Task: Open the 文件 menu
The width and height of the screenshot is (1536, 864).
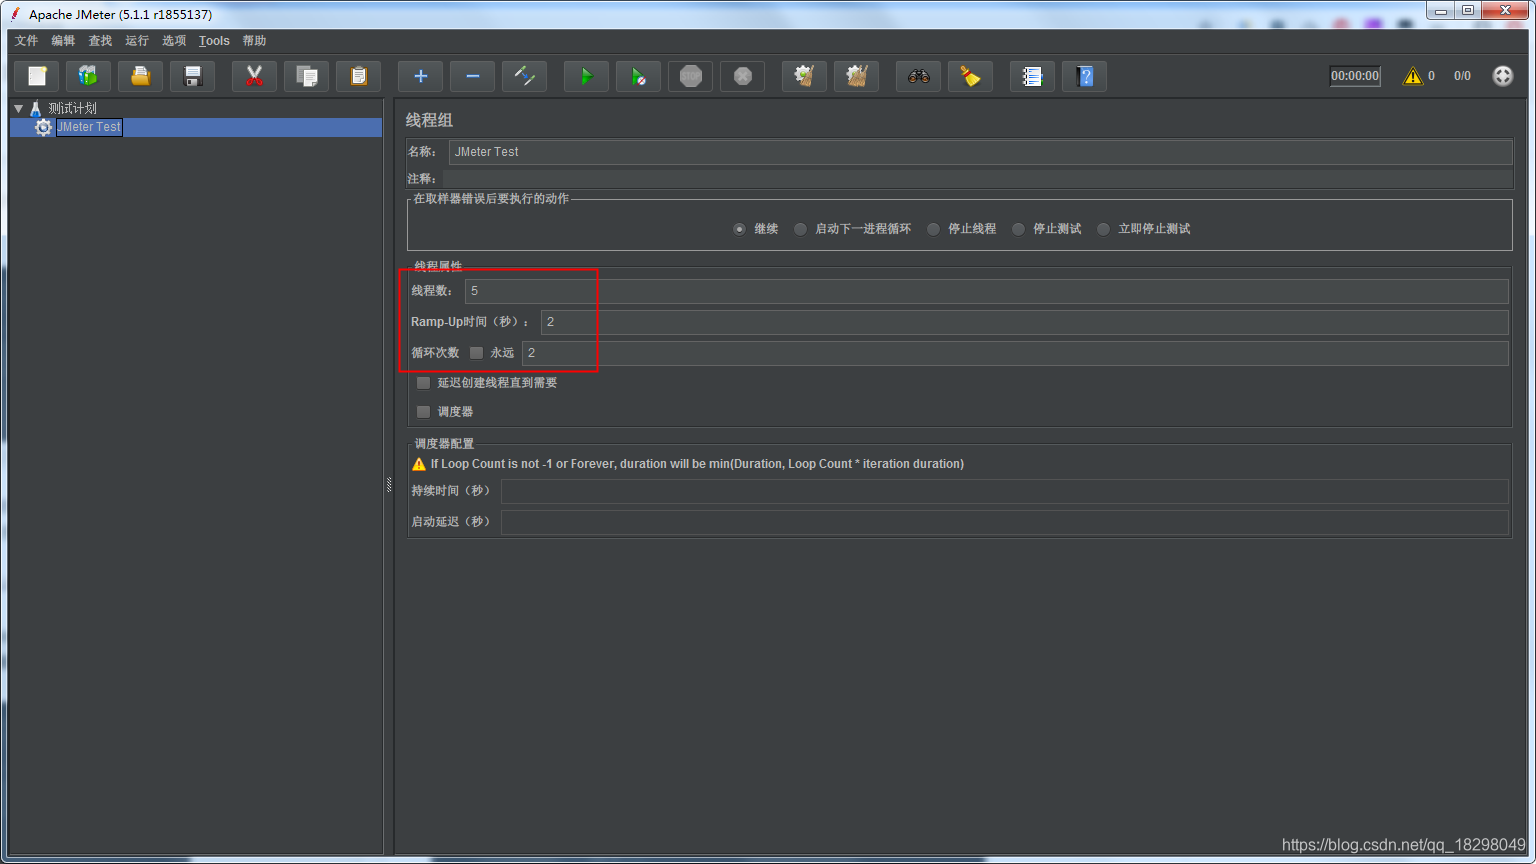Action: (26, 41)
